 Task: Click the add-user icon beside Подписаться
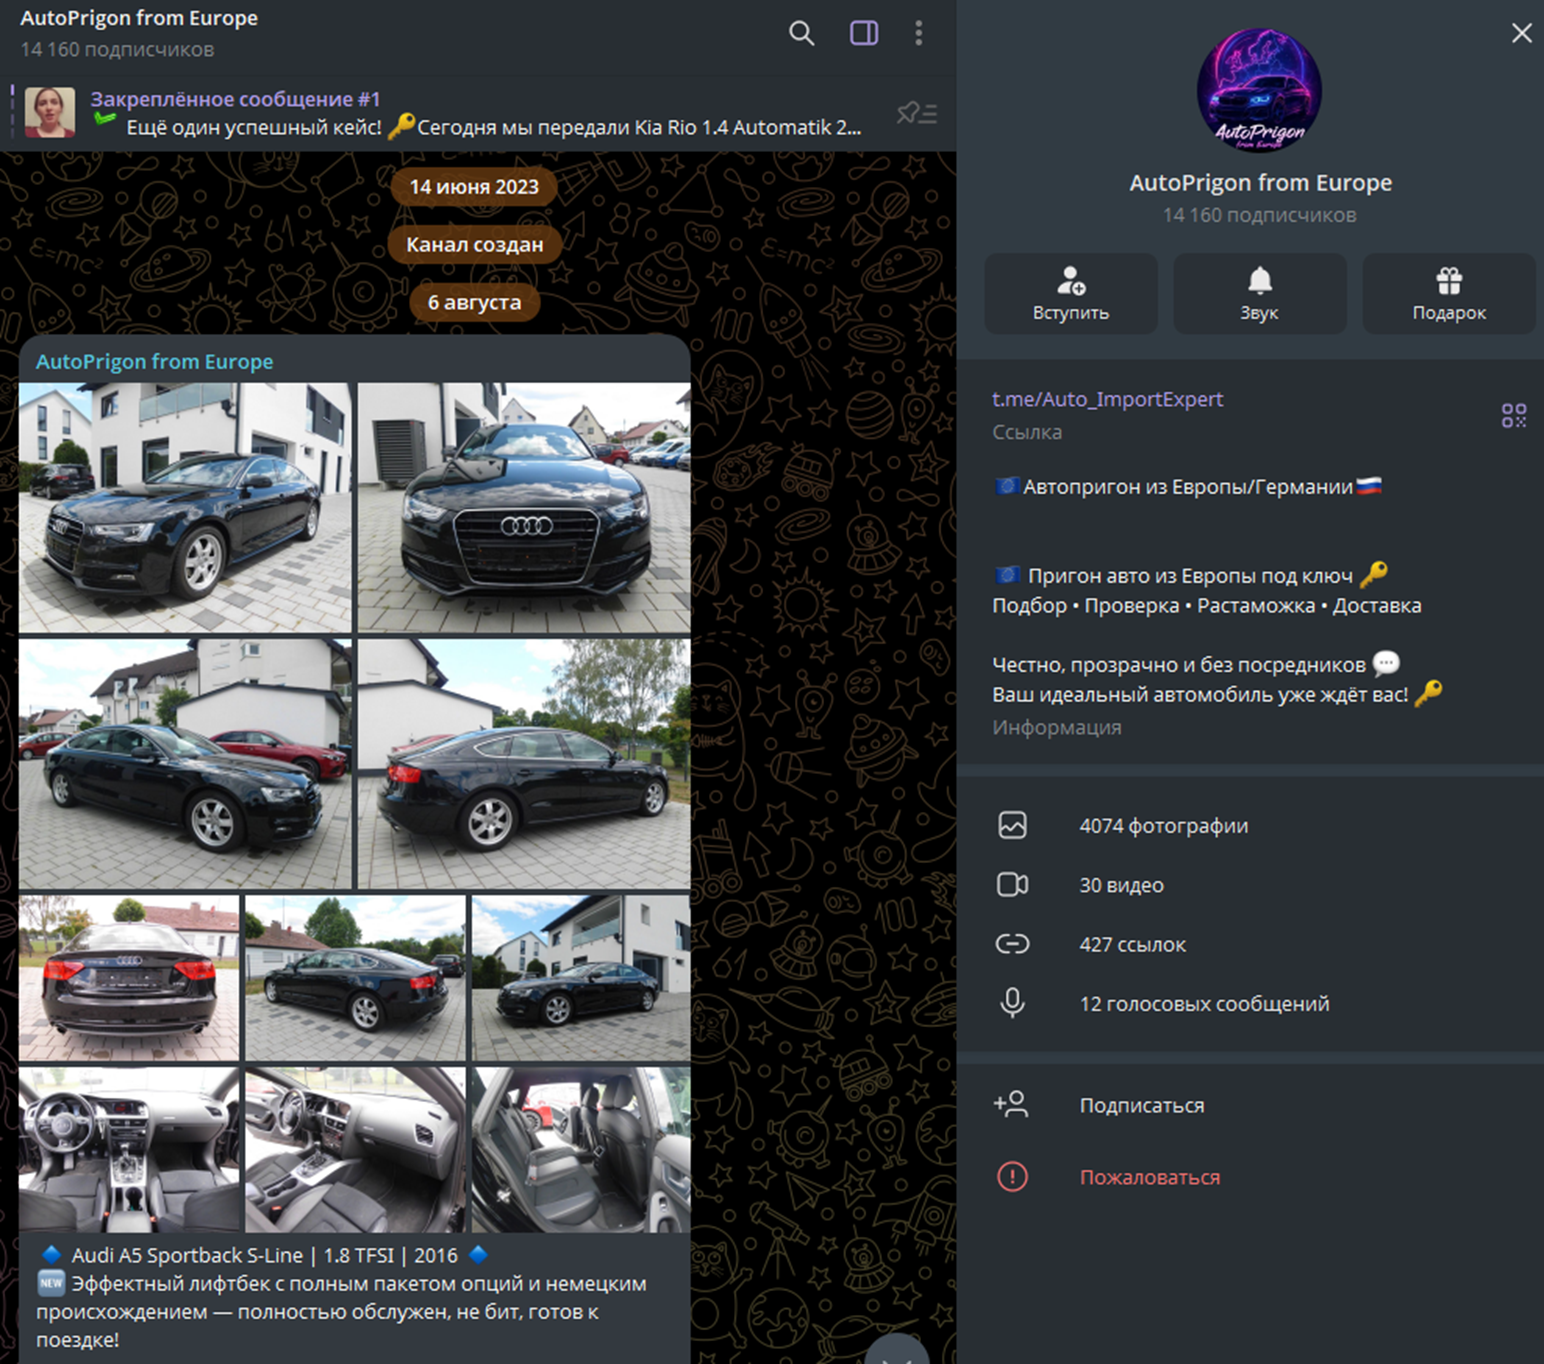(x=1011, y=1104)
